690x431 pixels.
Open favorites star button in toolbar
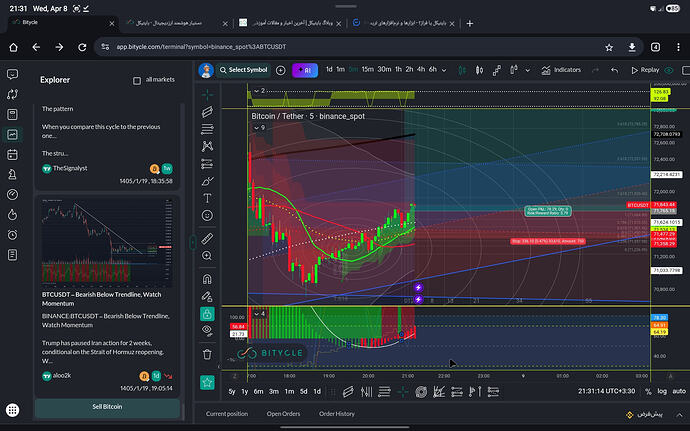tap(207, 382)
